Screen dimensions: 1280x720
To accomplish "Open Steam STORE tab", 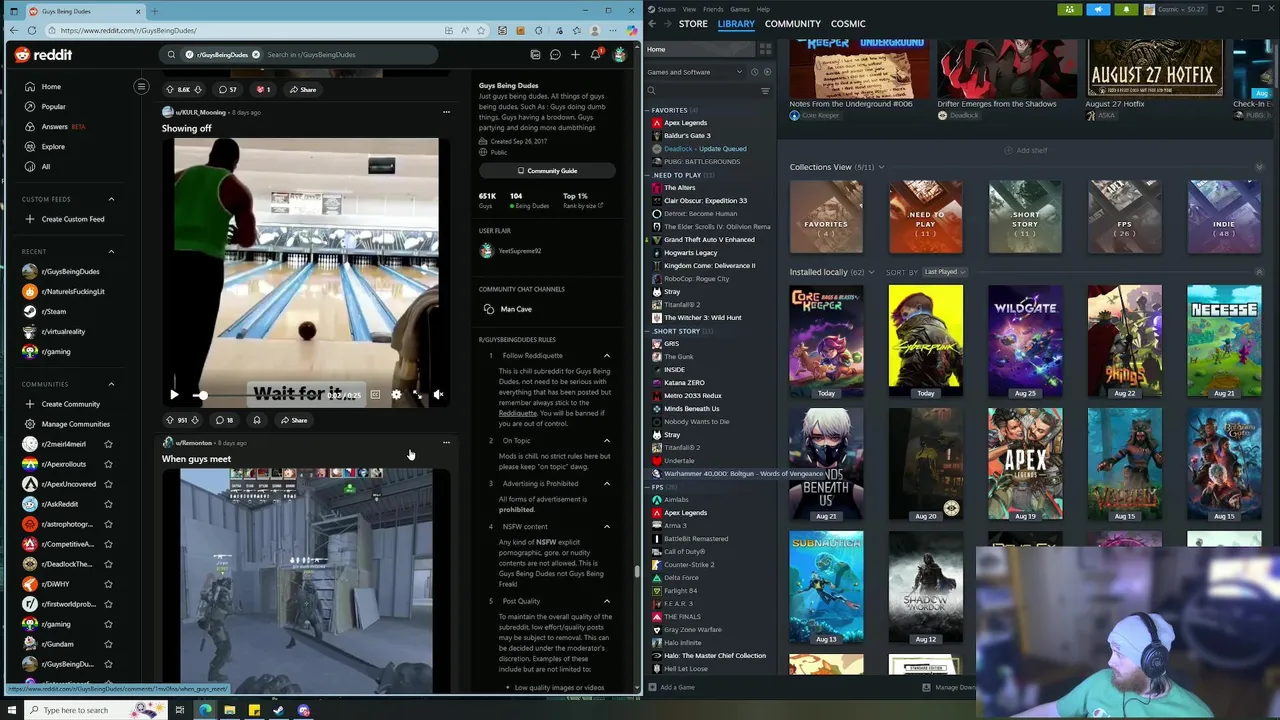I will [x=693, y=24].
